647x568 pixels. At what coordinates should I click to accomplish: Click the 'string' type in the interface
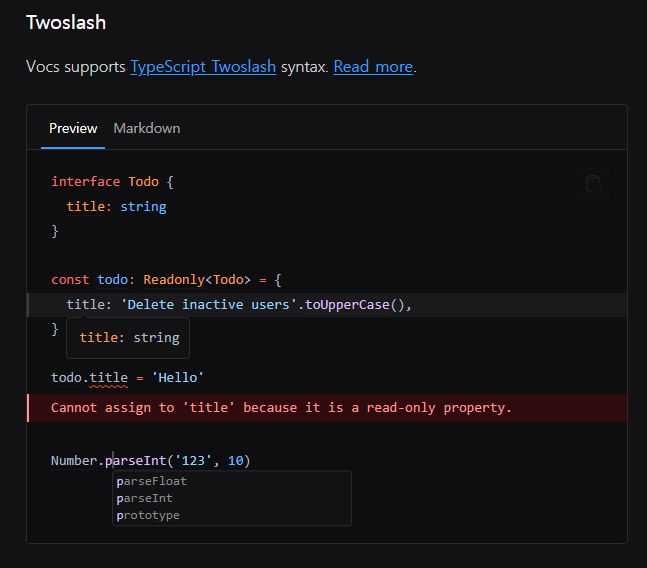tap(143, 206)
